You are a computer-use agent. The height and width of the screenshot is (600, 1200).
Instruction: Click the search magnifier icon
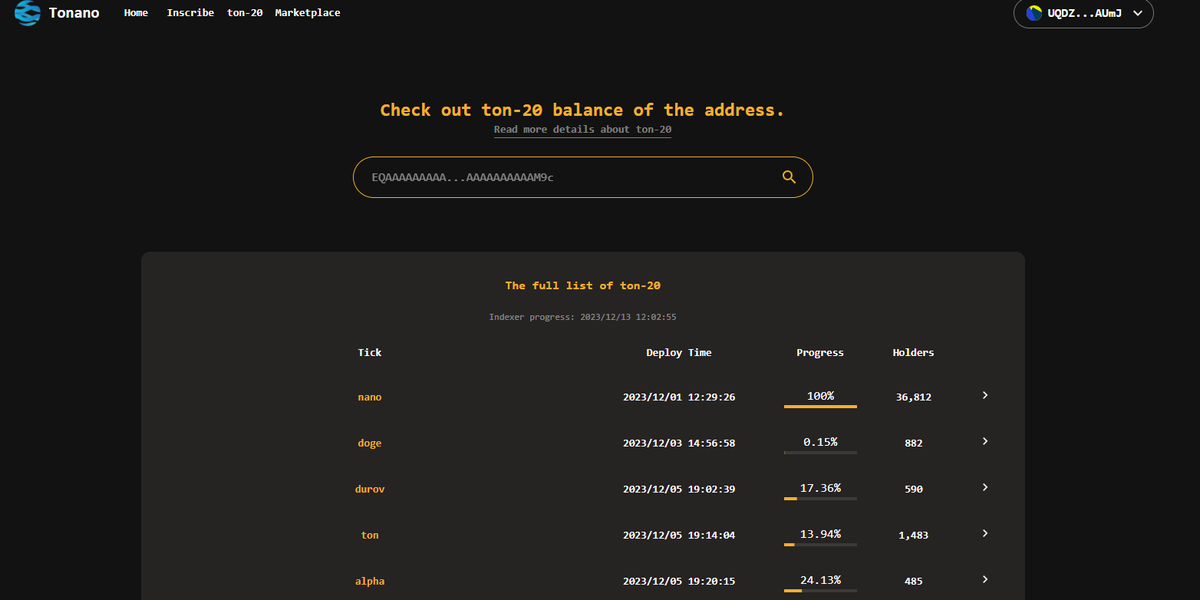click(789, 176)
